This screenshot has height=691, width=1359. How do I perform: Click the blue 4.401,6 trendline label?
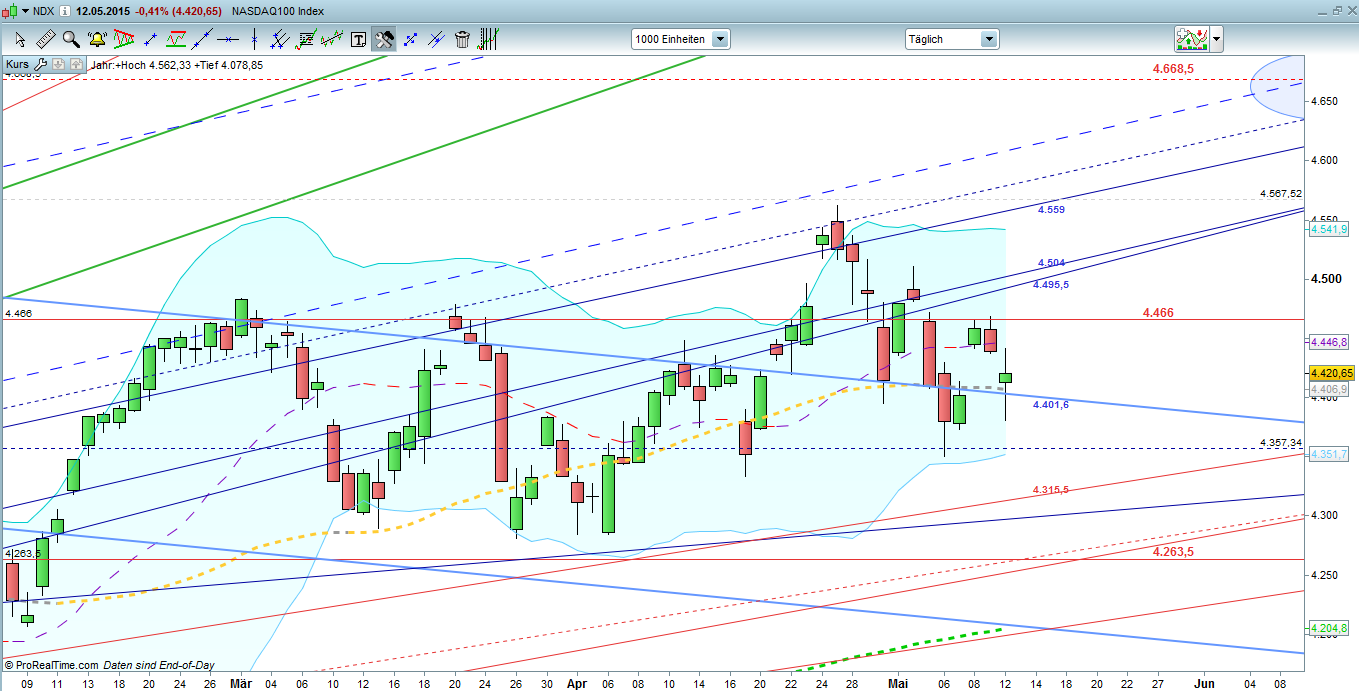point(1051,404)
